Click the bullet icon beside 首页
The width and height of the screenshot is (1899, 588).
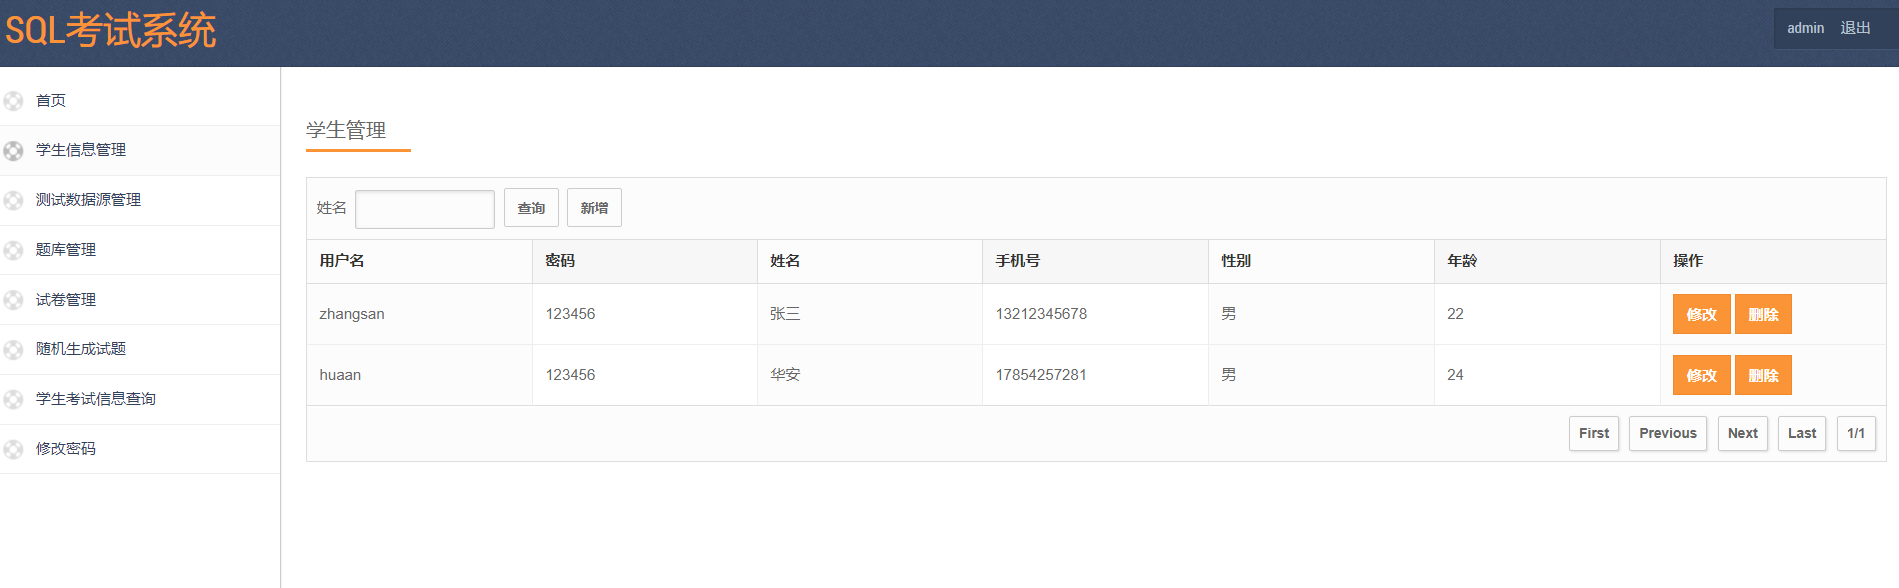(x=13, y=101)
